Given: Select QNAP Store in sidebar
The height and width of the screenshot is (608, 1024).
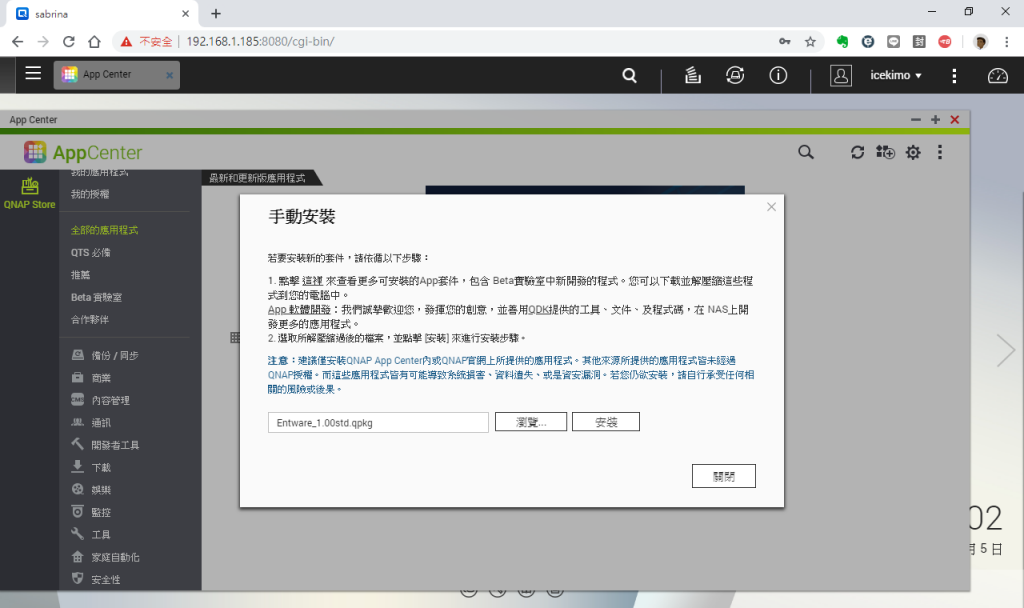Looking at the screenshot, I should 29,193.
